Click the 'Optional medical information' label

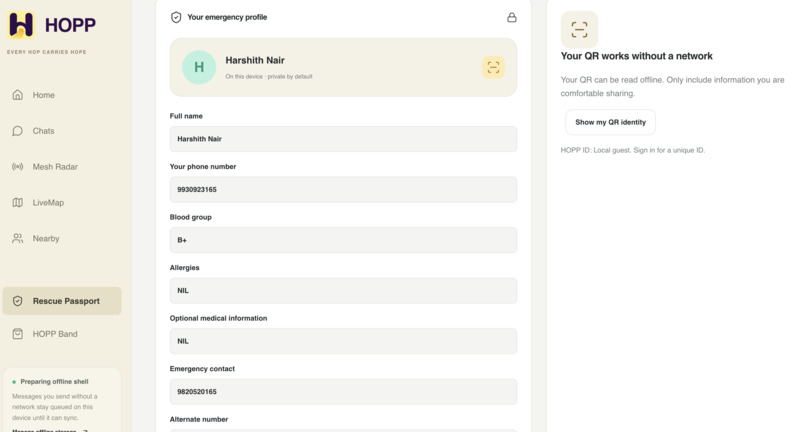coord(218,318)
